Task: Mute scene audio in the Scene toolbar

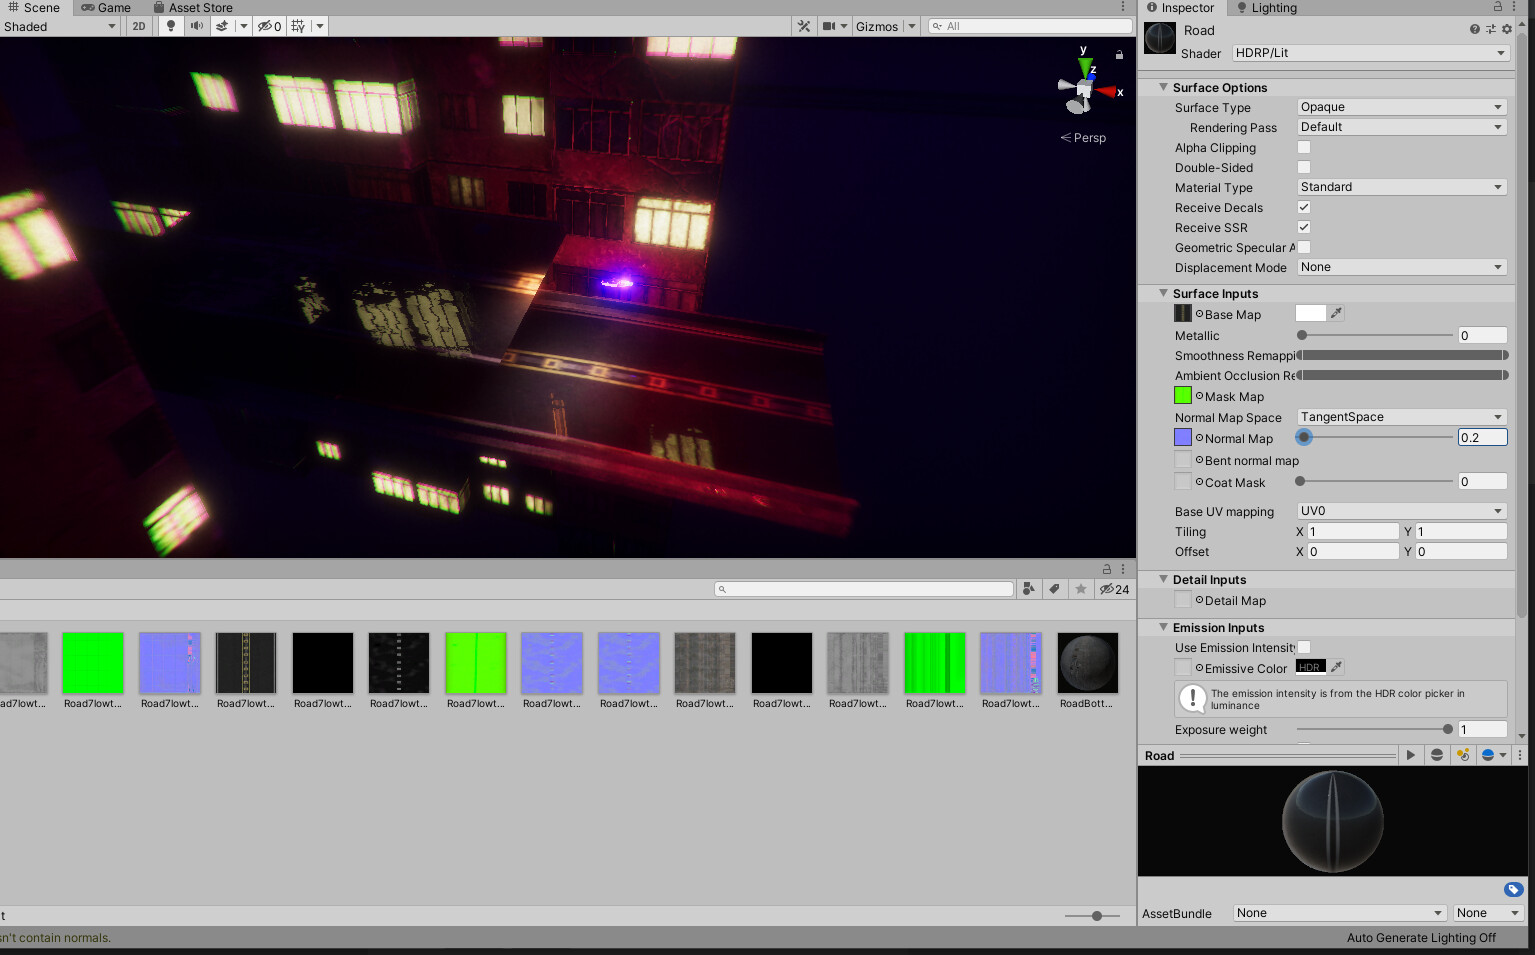Action: pos(195,26)
